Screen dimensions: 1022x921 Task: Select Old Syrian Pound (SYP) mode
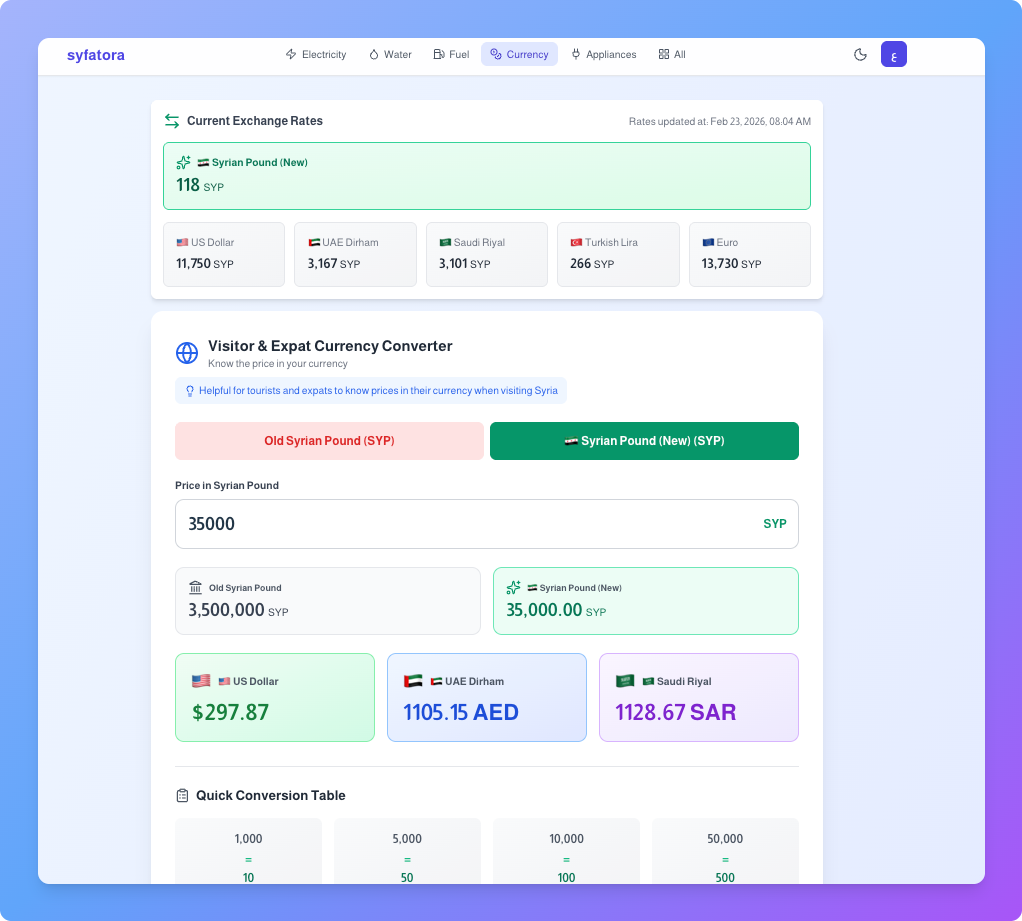click(x=329, y=441)
